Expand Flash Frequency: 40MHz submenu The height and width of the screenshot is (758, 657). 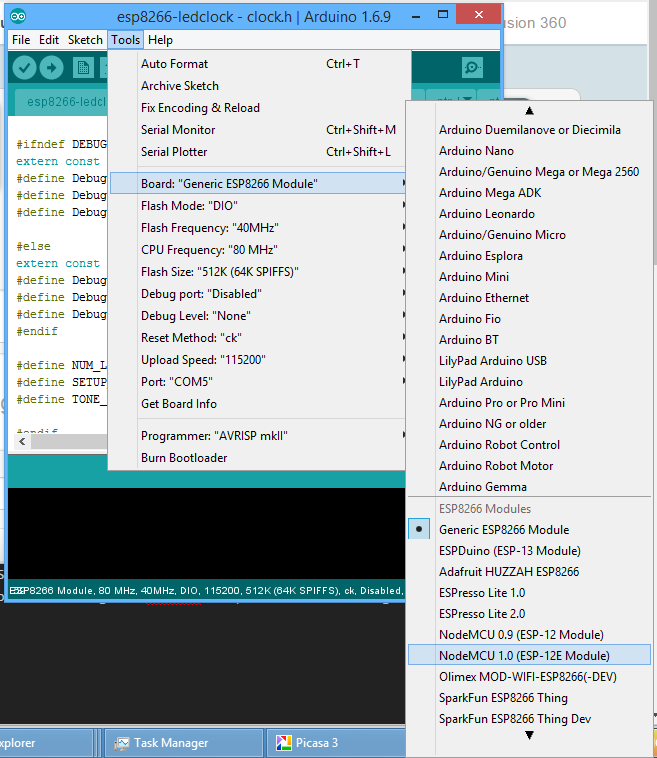[x=258, y=228]
